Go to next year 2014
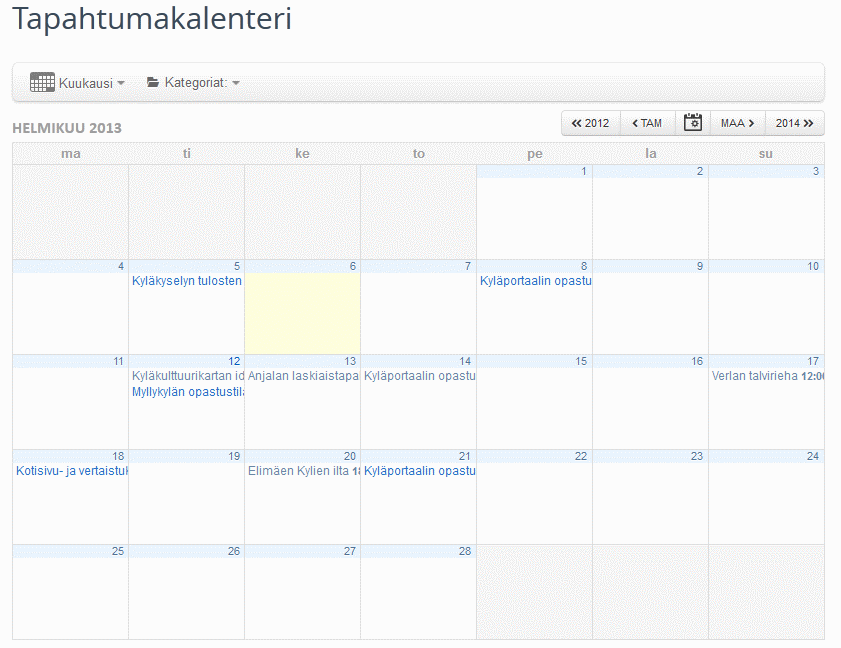This screenshot has height=648, width=841. point(794,123)
